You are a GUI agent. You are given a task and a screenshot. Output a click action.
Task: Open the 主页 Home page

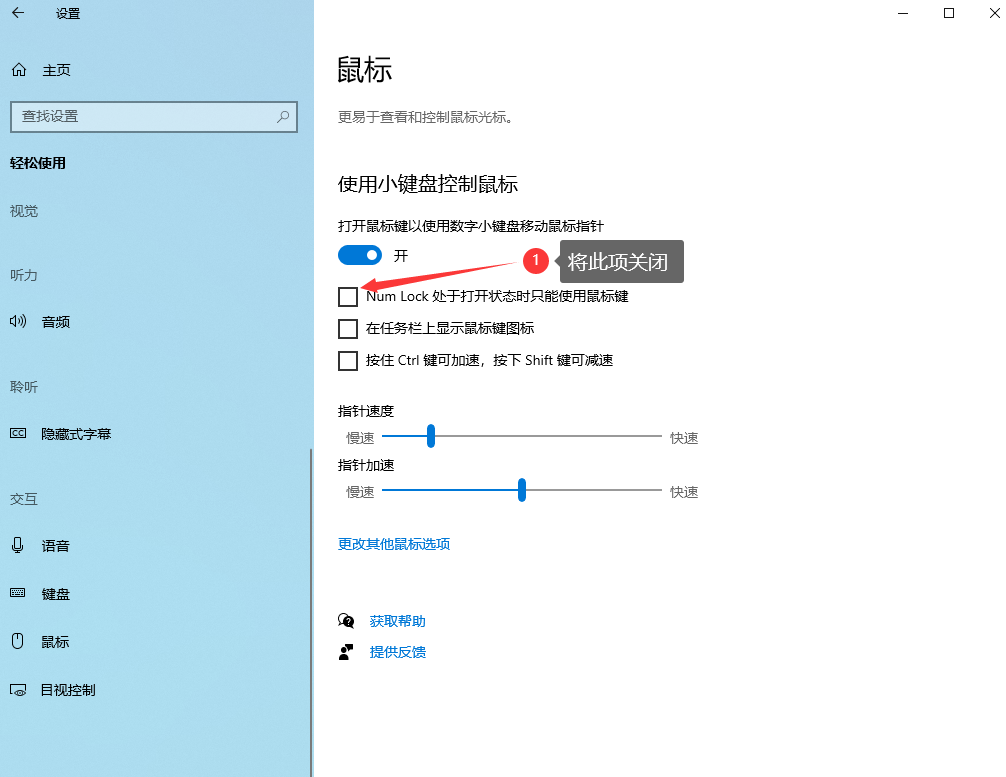click(x=56, y=70)
